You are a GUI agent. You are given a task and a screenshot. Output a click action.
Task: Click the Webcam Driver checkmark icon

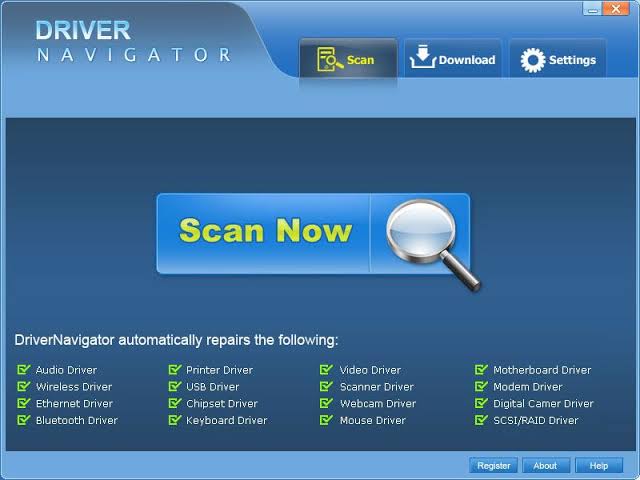pos(326,403)
